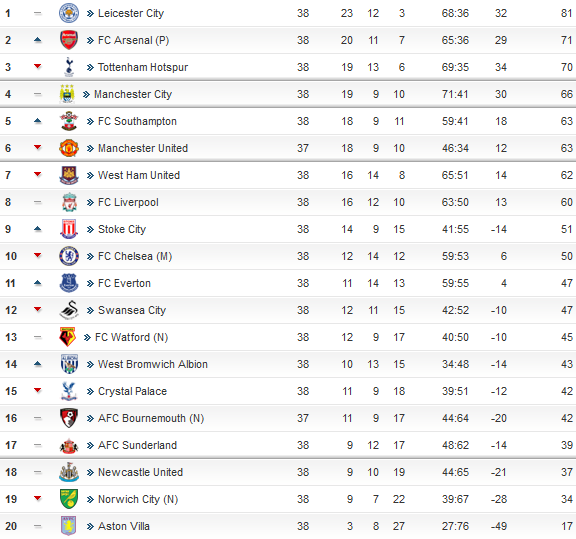
Task: Click the red down arrow beside Manchester United
Action: [37, 147]
